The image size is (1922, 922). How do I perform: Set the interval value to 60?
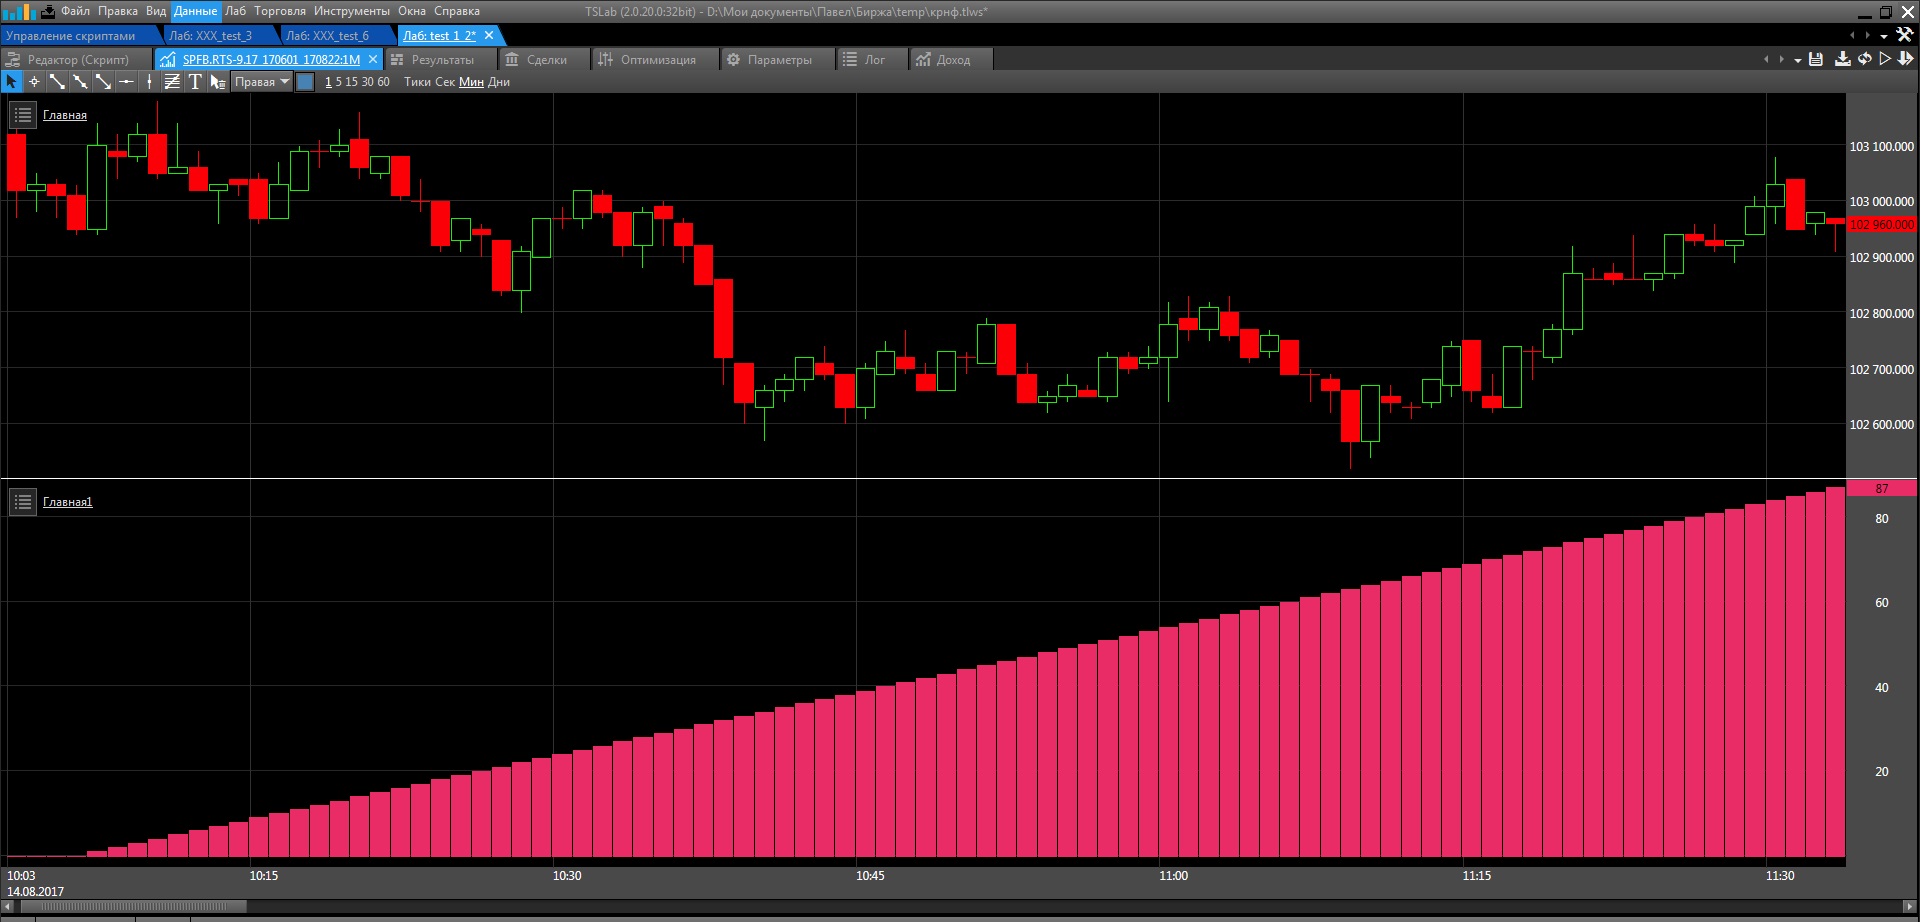(383, 82)
